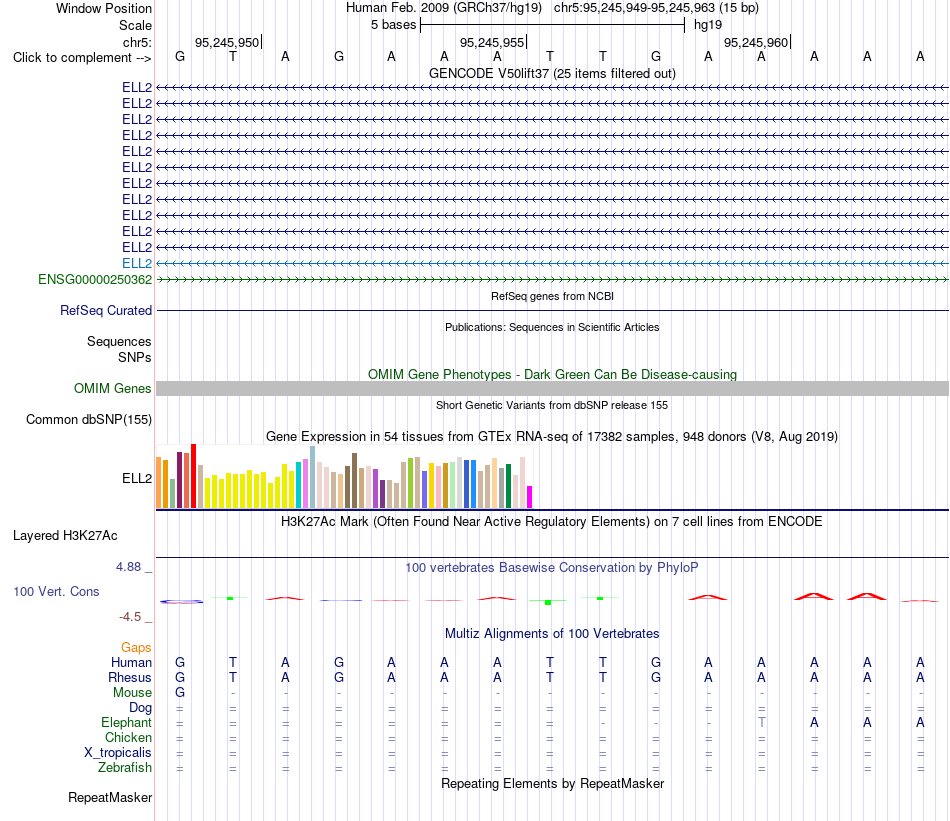
Task: Click the Chicken species row label
Action: (128, 737)
